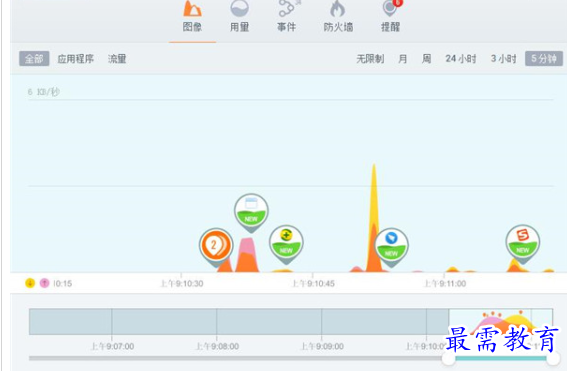Click the NEW marker with red S icon
The image size is (567, 371).
pyautogui.click(x=523, y=243)
